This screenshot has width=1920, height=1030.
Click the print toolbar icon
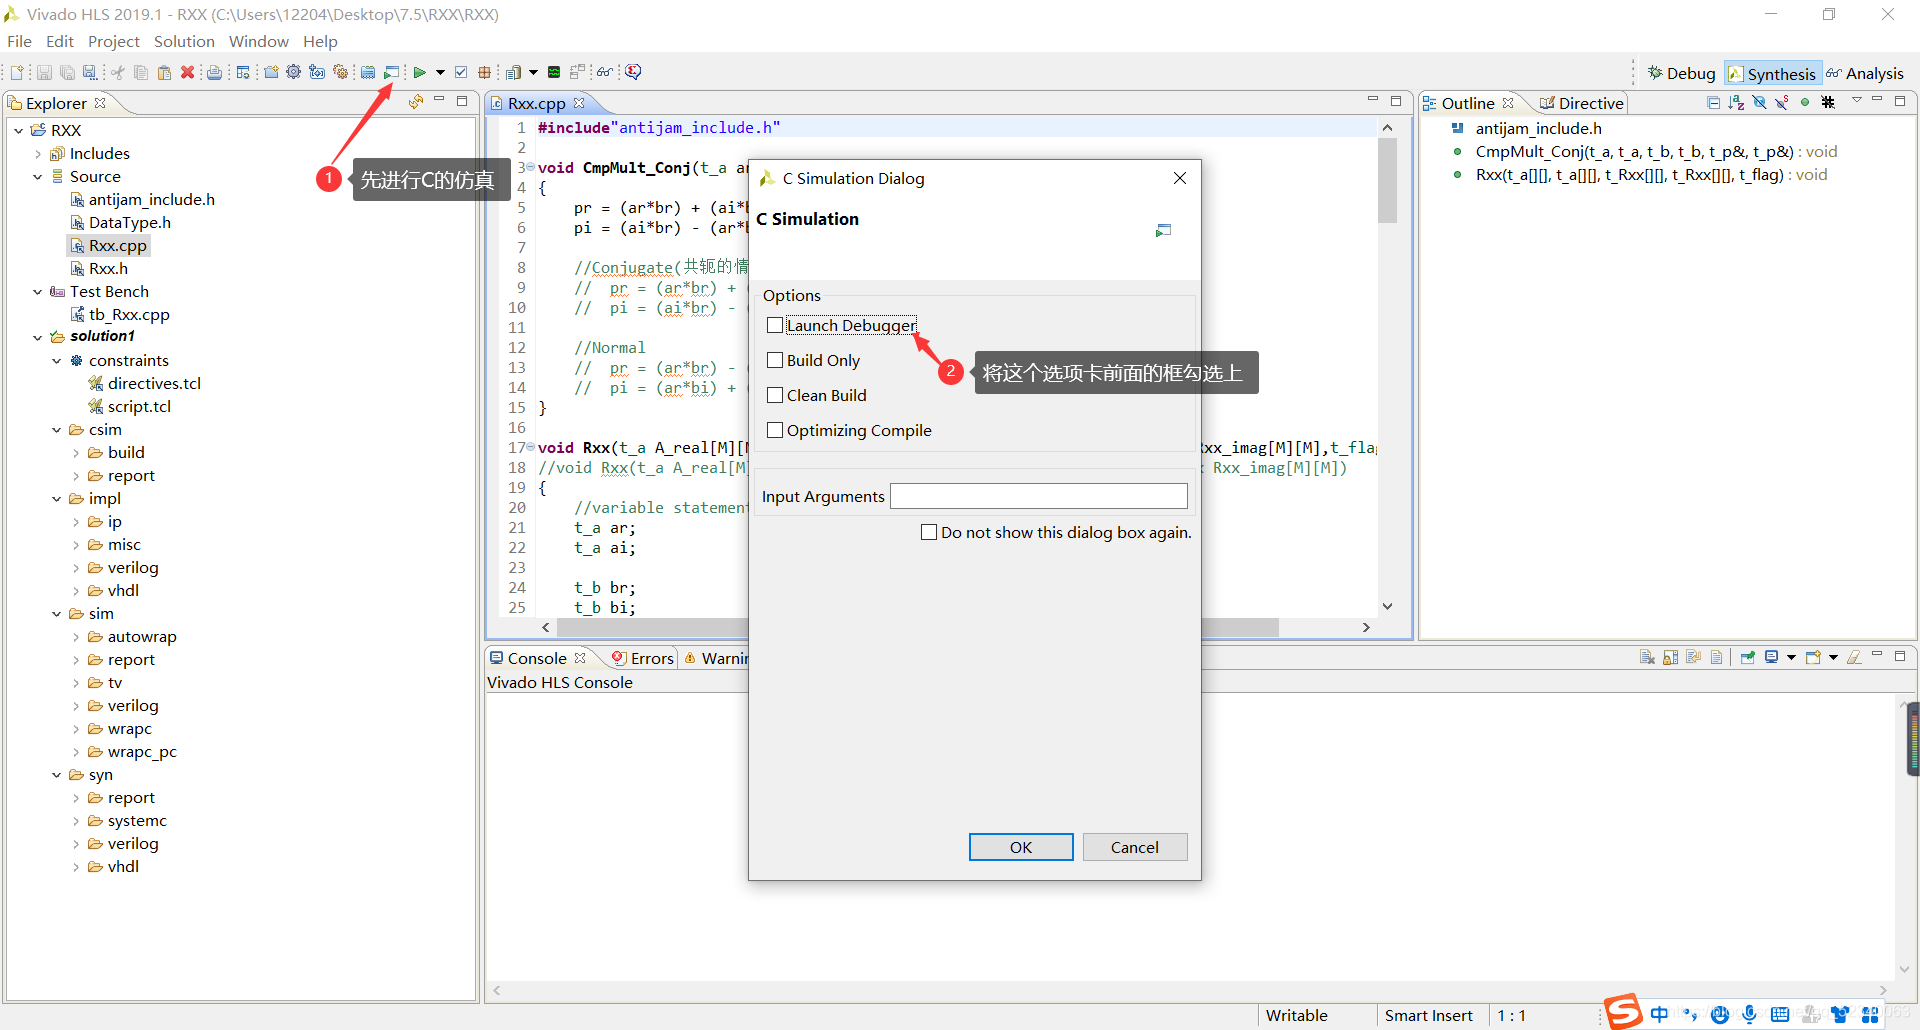(x=214, y=72)
